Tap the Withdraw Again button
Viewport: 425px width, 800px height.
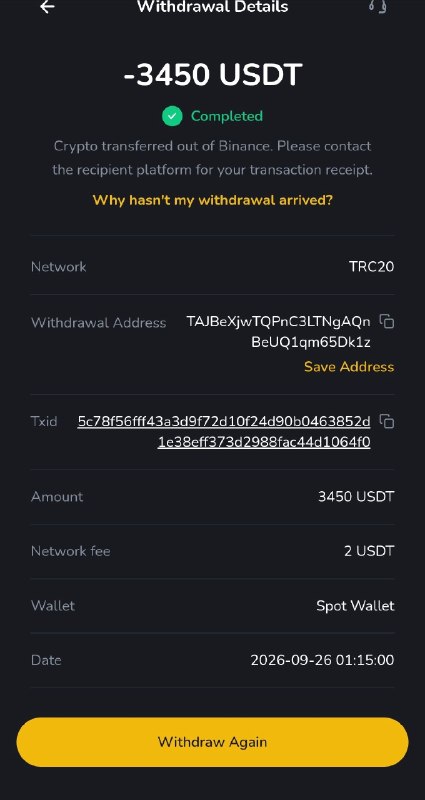point(212,742)
